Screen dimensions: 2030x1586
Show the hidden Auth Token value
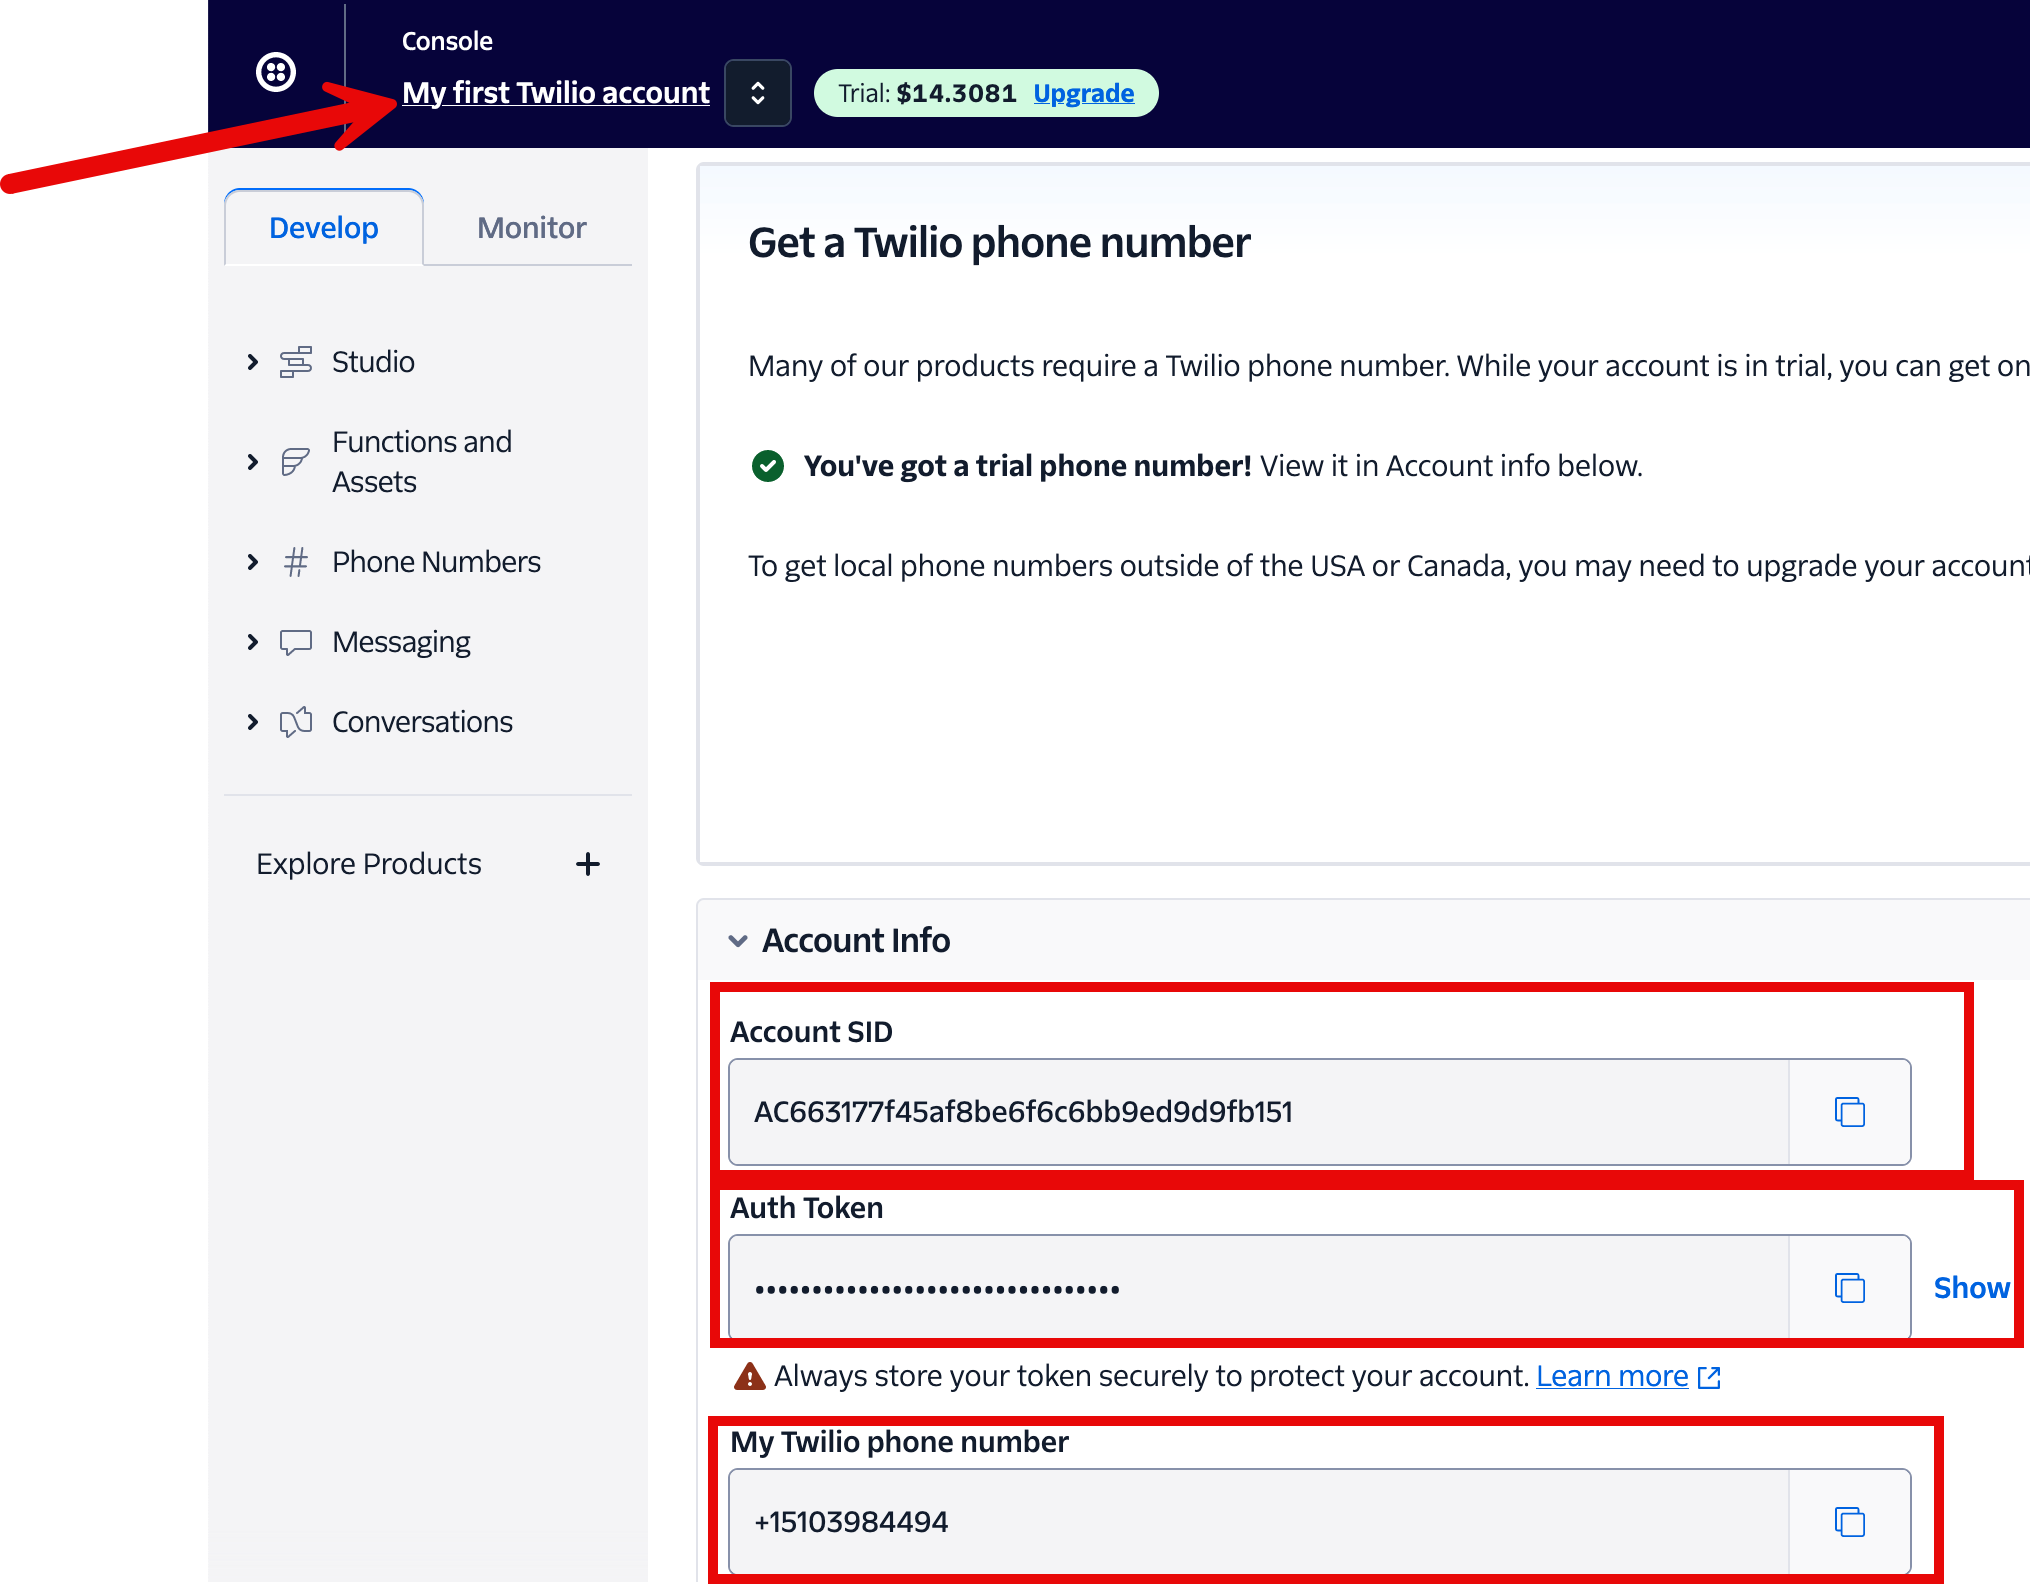(x=1974, y=1286)
